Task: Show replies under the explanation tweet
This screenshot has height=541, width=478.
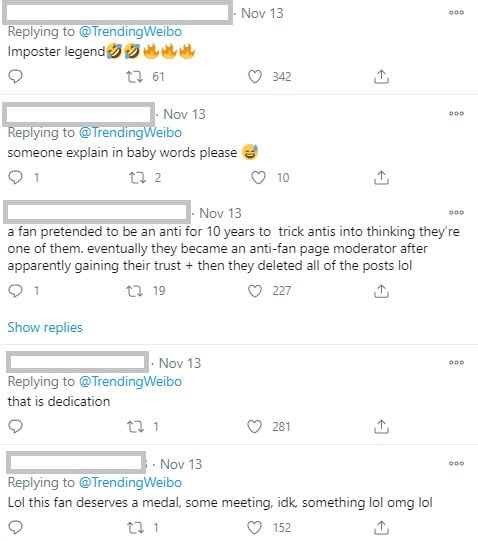Action: 45,327
